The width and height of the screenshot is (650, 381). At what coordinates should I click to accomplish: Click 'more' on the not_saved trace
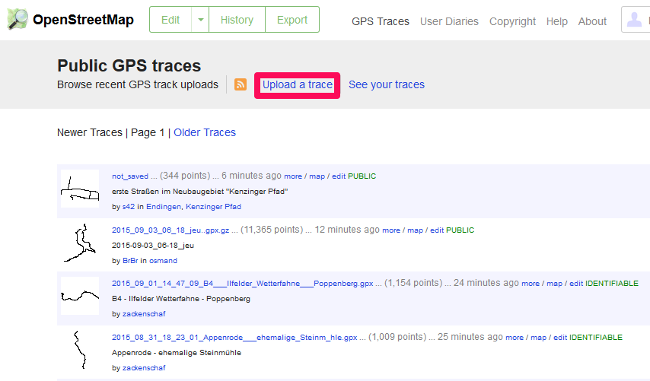pos(293,176)
